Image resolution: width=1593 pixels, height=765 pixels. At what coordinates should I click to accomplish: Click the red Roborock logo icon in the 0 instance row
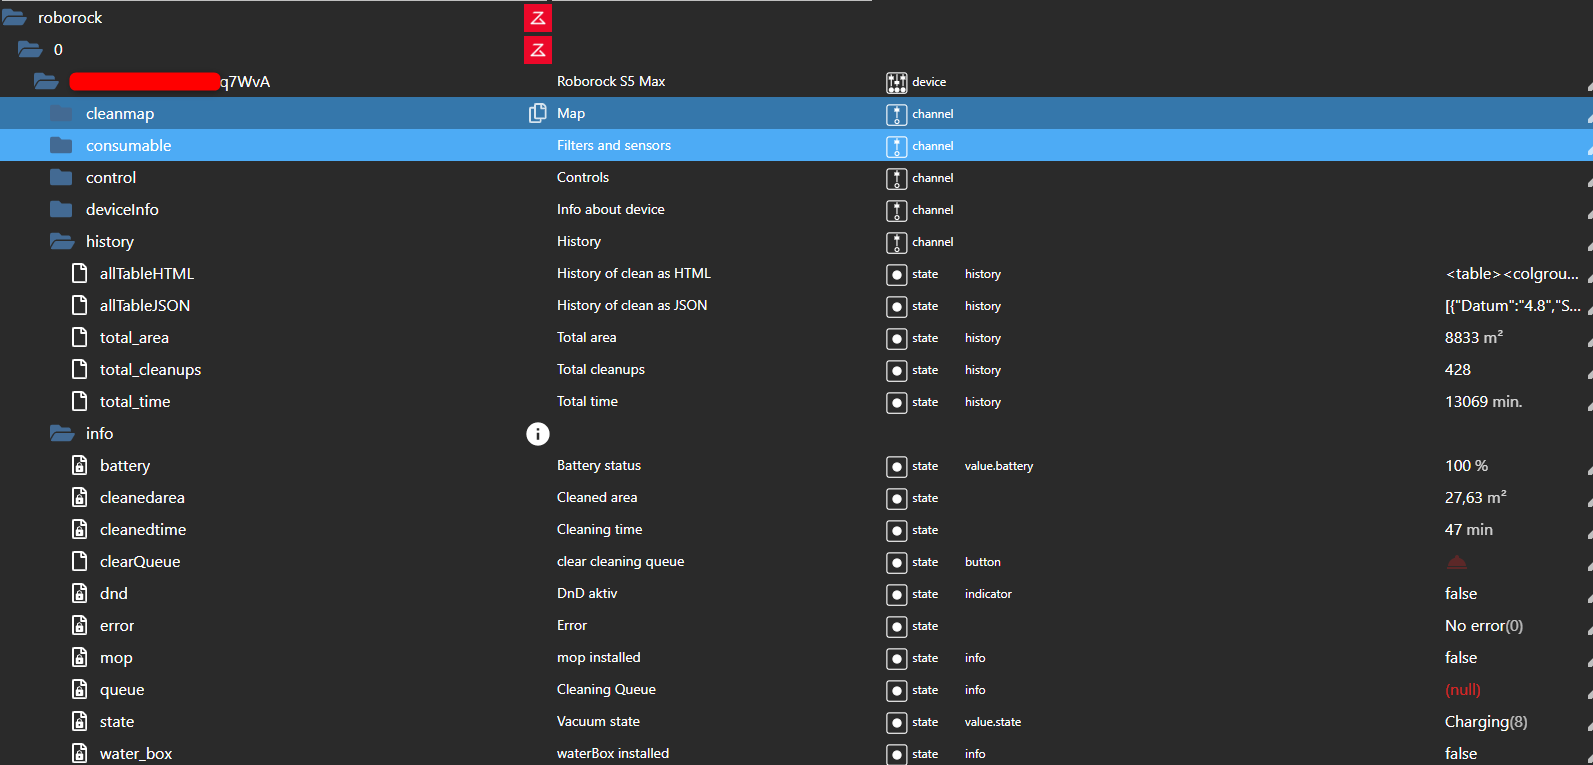[x=538, y=50]
